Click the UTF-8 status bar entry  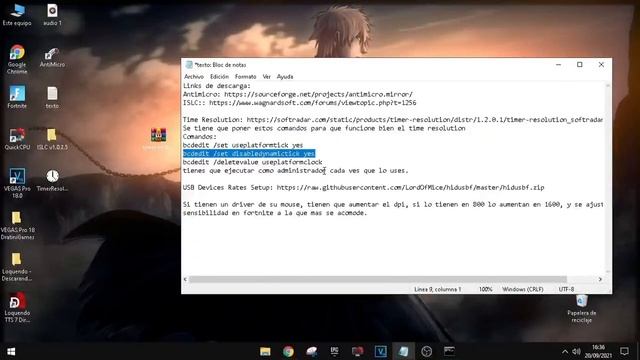[566, 289]
